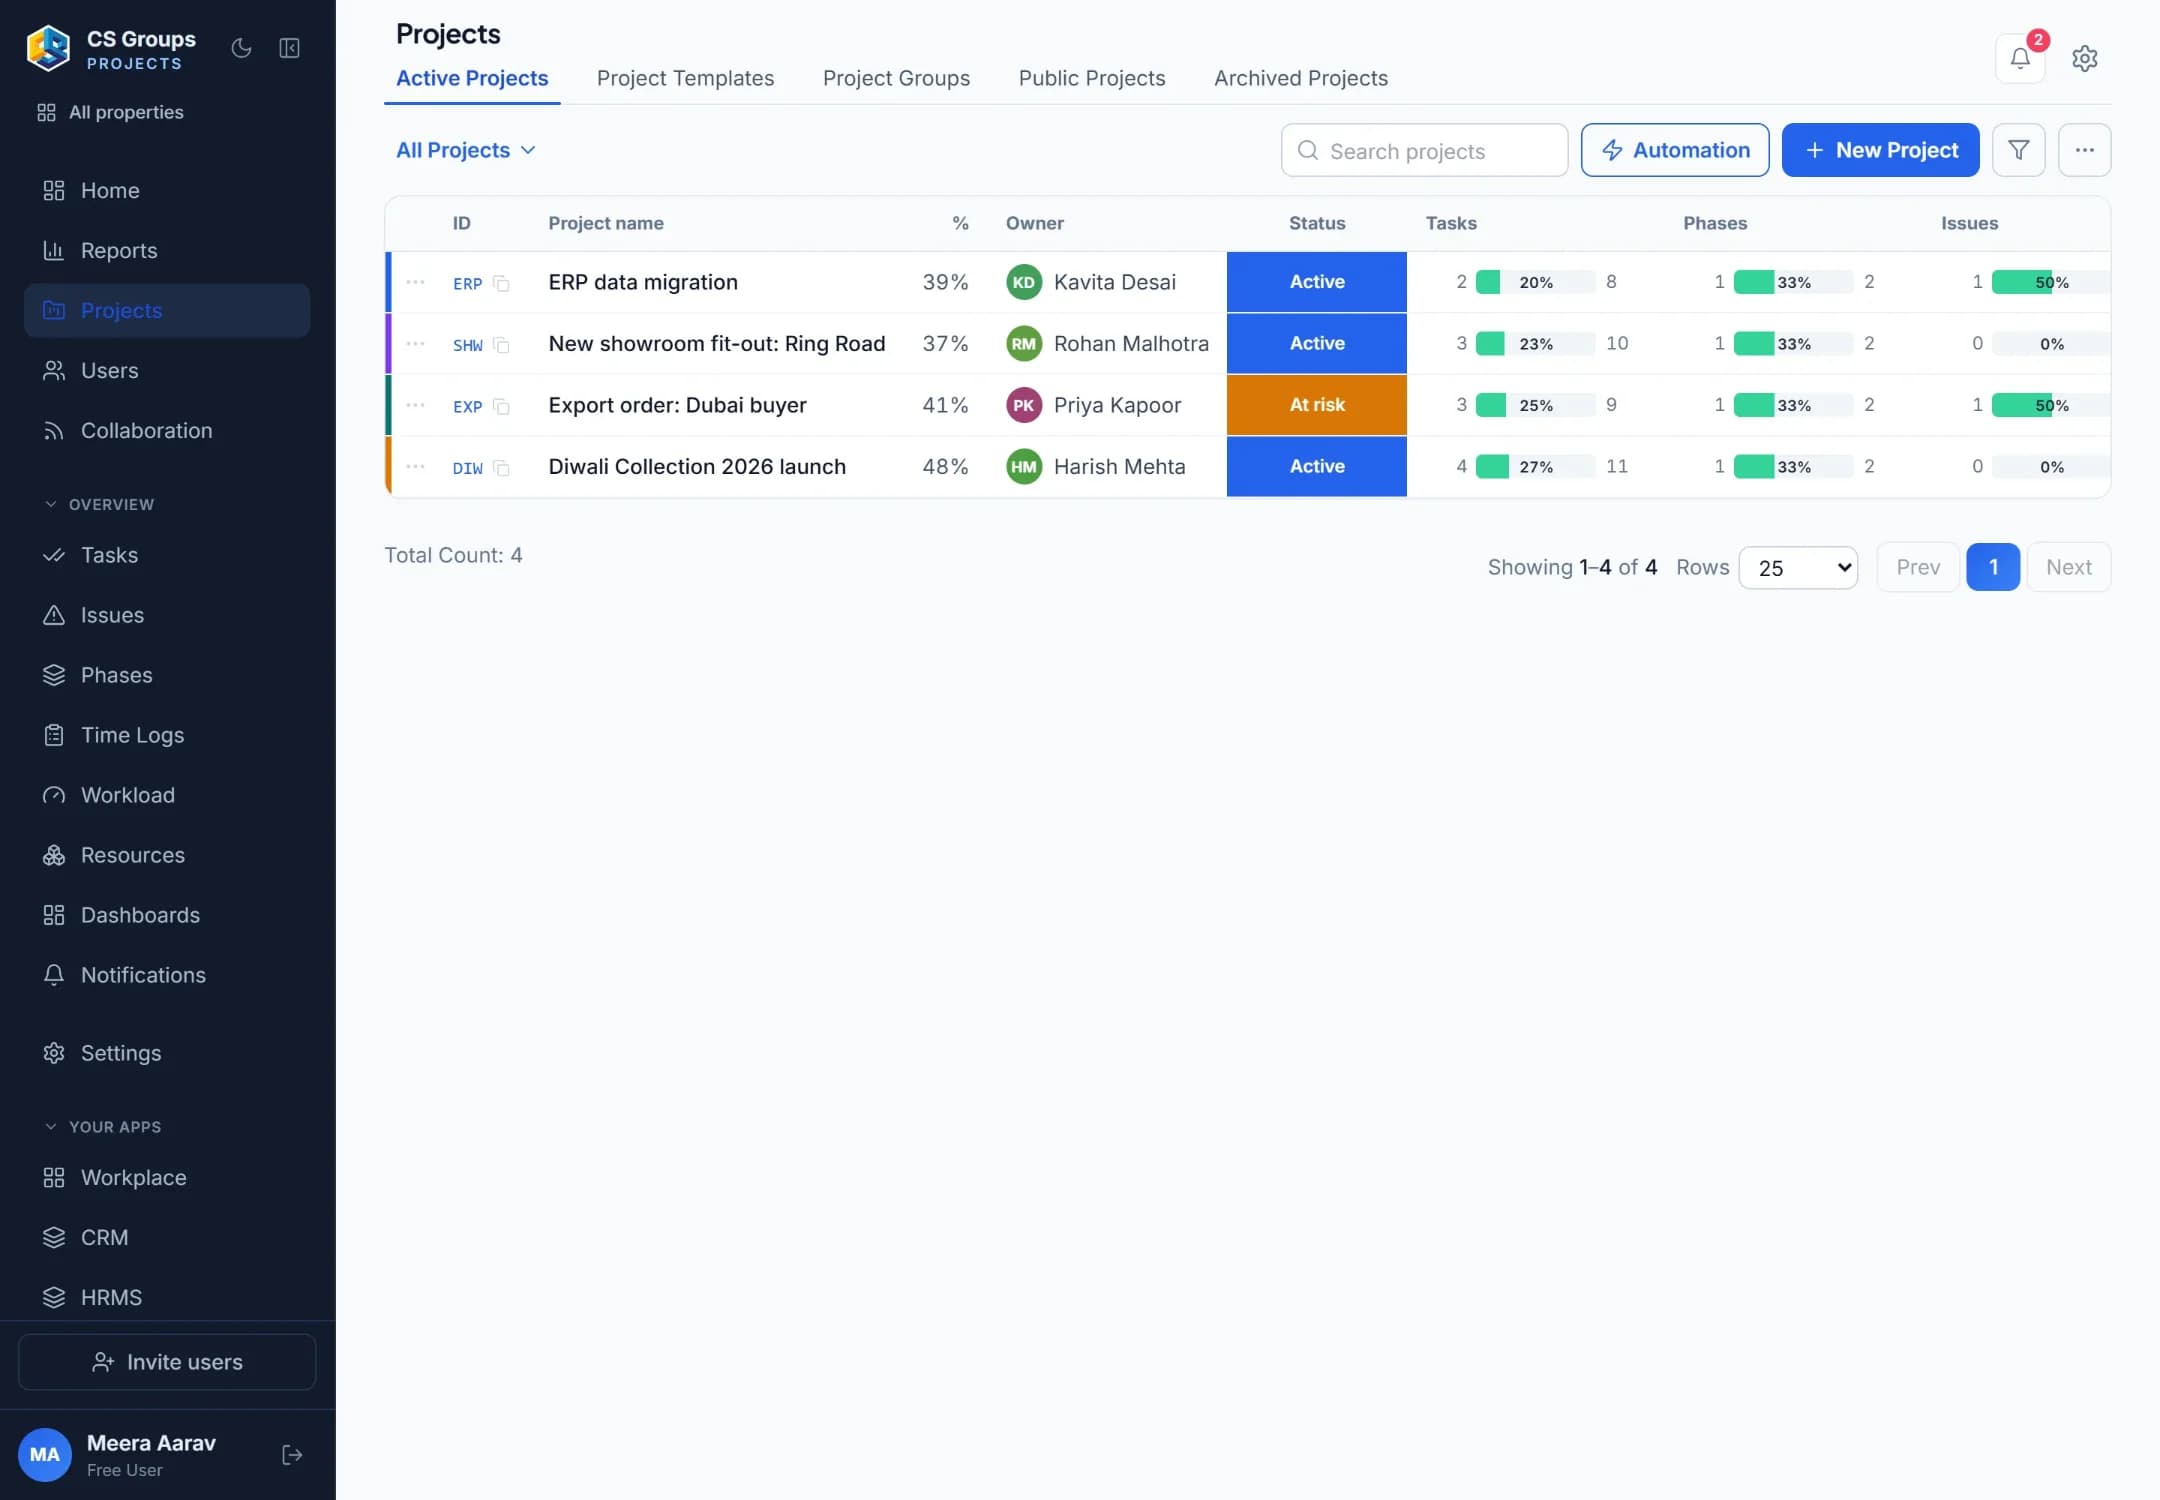This screenshot has width=2160, height=1500.
Task: Click Issues progress bar for Export order
Action: click(2050, 405)
